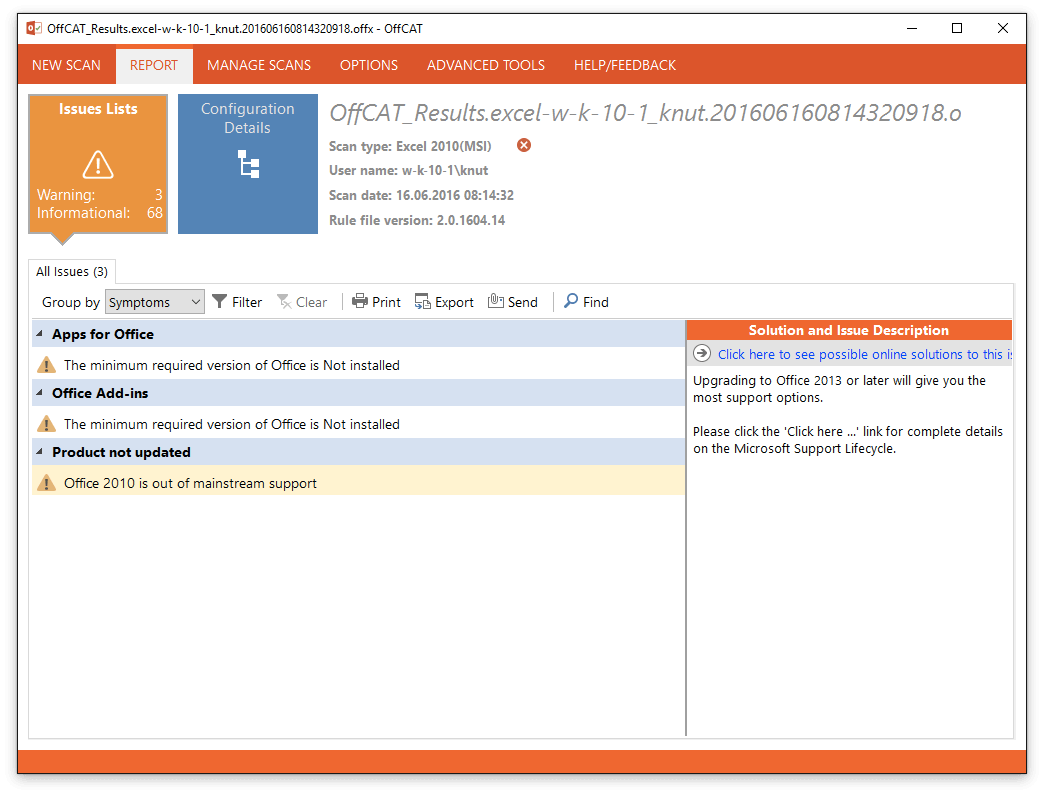
Task: Click the Clear button label
Action: [x=312, y=302]
